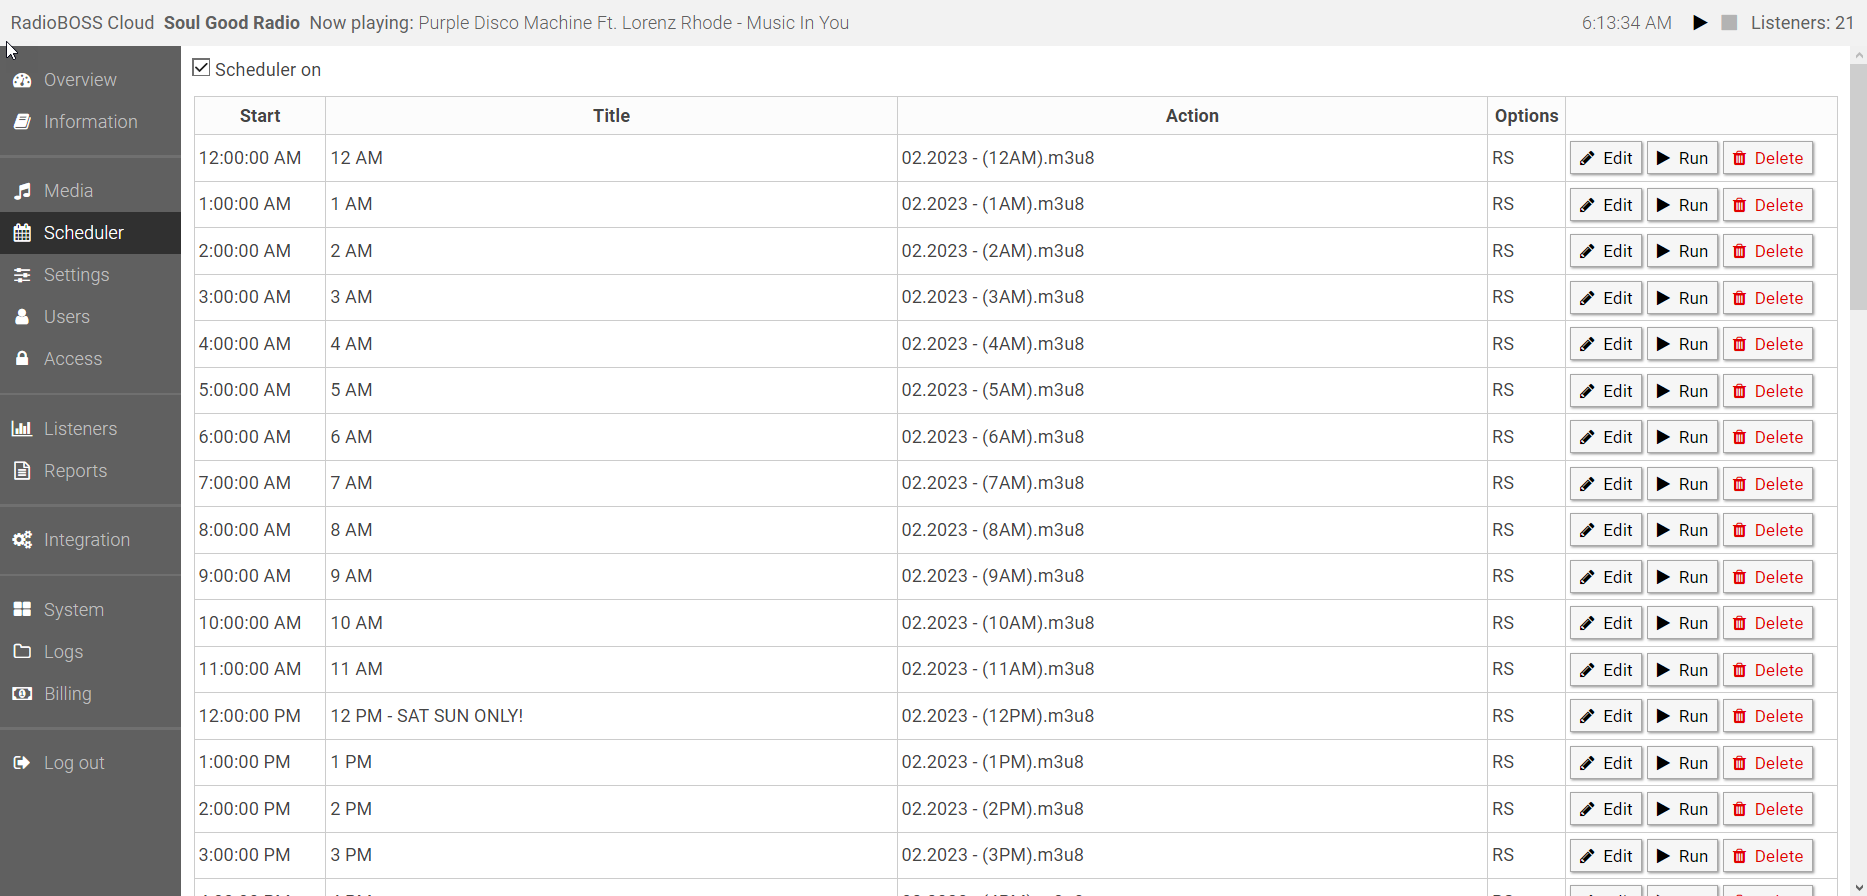Screen dimensions: 1867x896
Task: Delete the 12 PM - SAT SUN ONLY! event
Action: point(1767,716)
